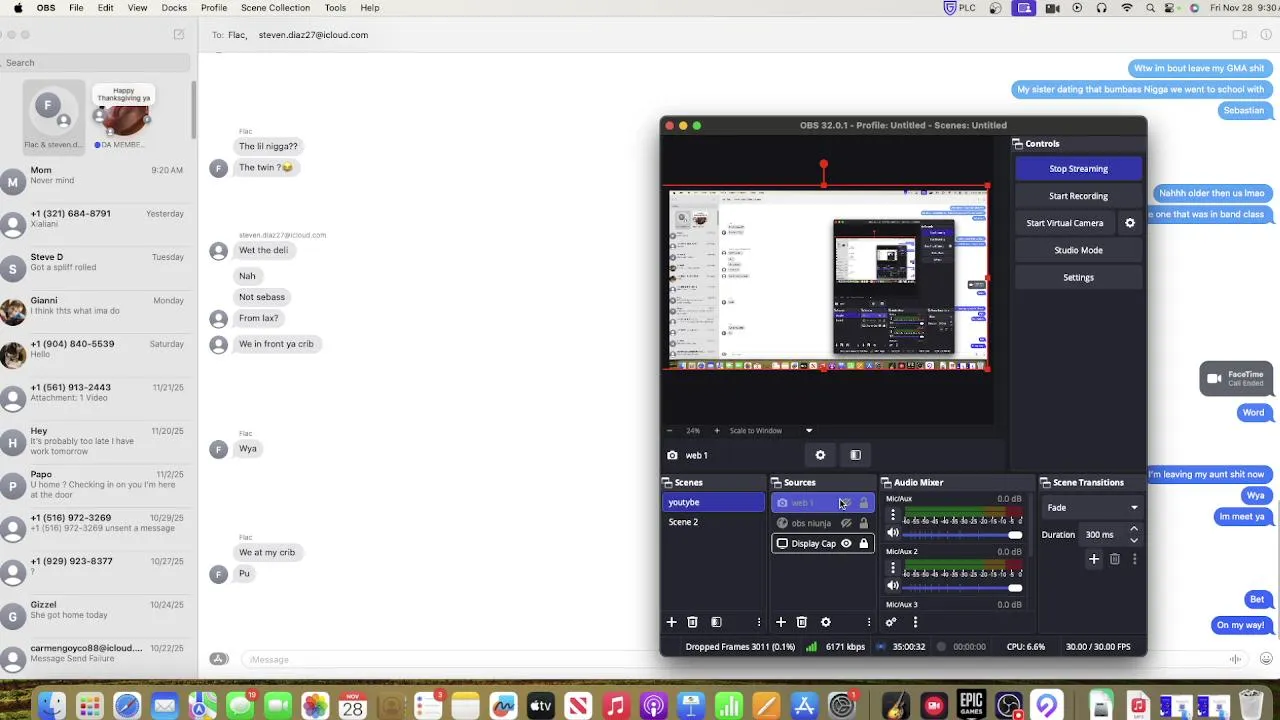Image resolution: width=1280 pixels, height=720 pixels.
Task: Pop out Controls dock icon
Action: [1018, 143]
